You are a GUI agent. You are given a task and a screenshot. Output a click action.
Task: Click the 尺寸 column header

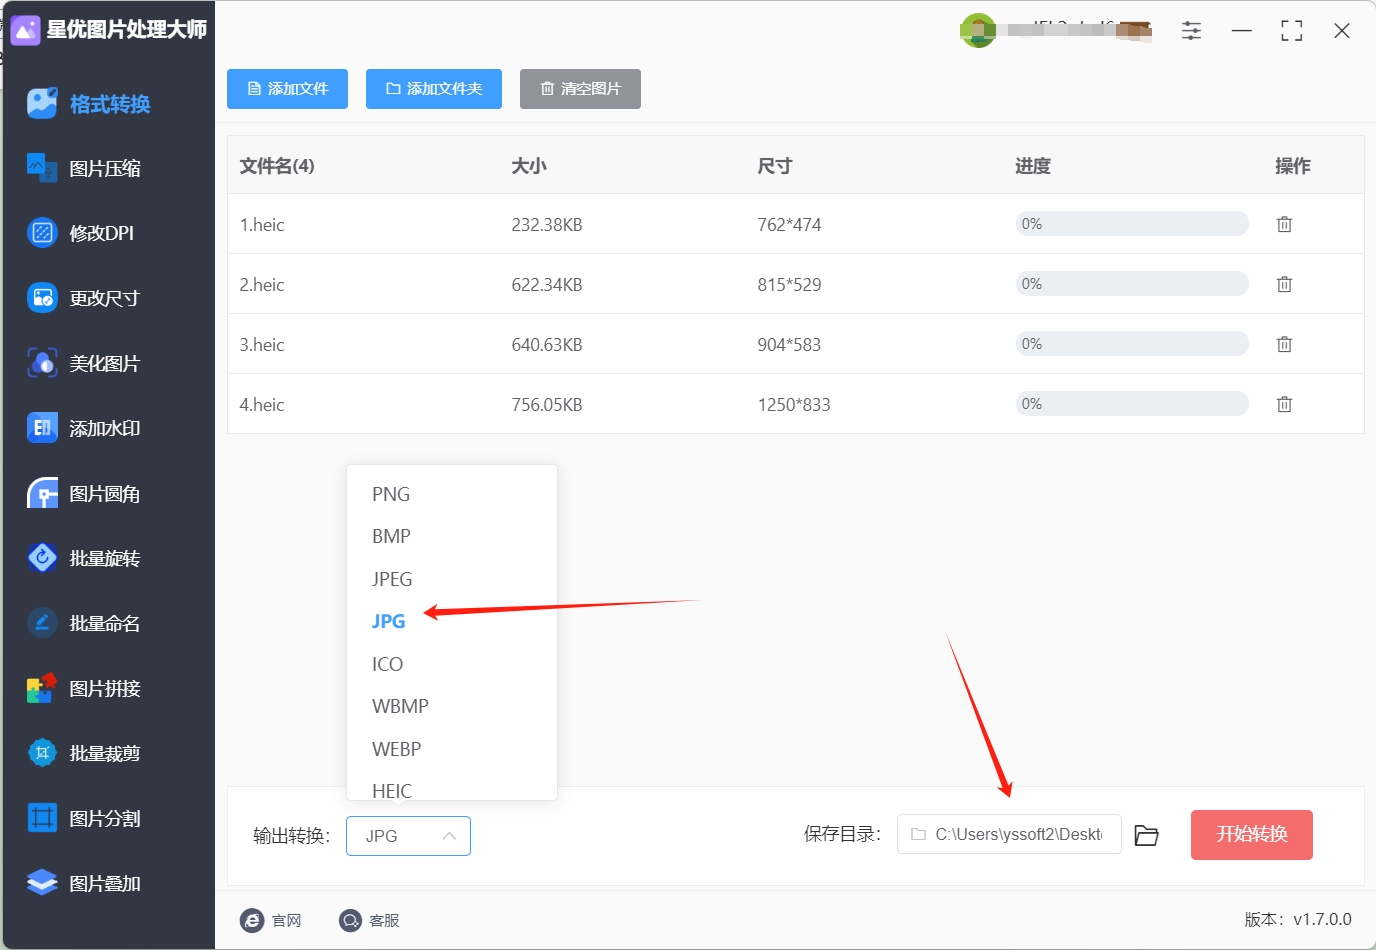pyautogui.click(x=775, y=166)
